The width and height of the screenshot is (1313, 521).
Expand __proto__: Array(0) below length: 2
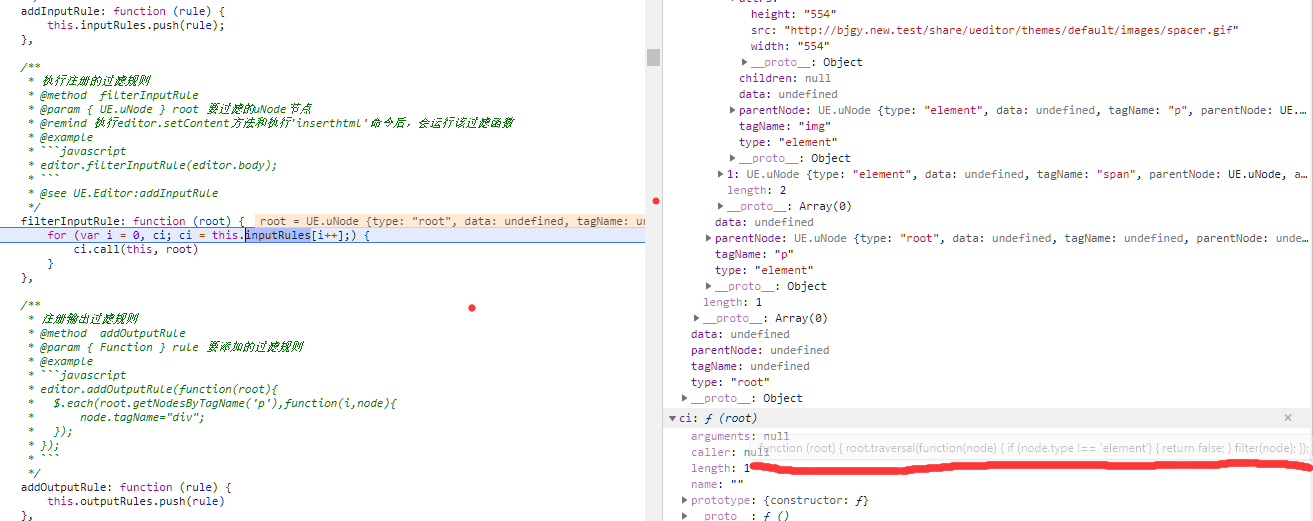(721, 206)
